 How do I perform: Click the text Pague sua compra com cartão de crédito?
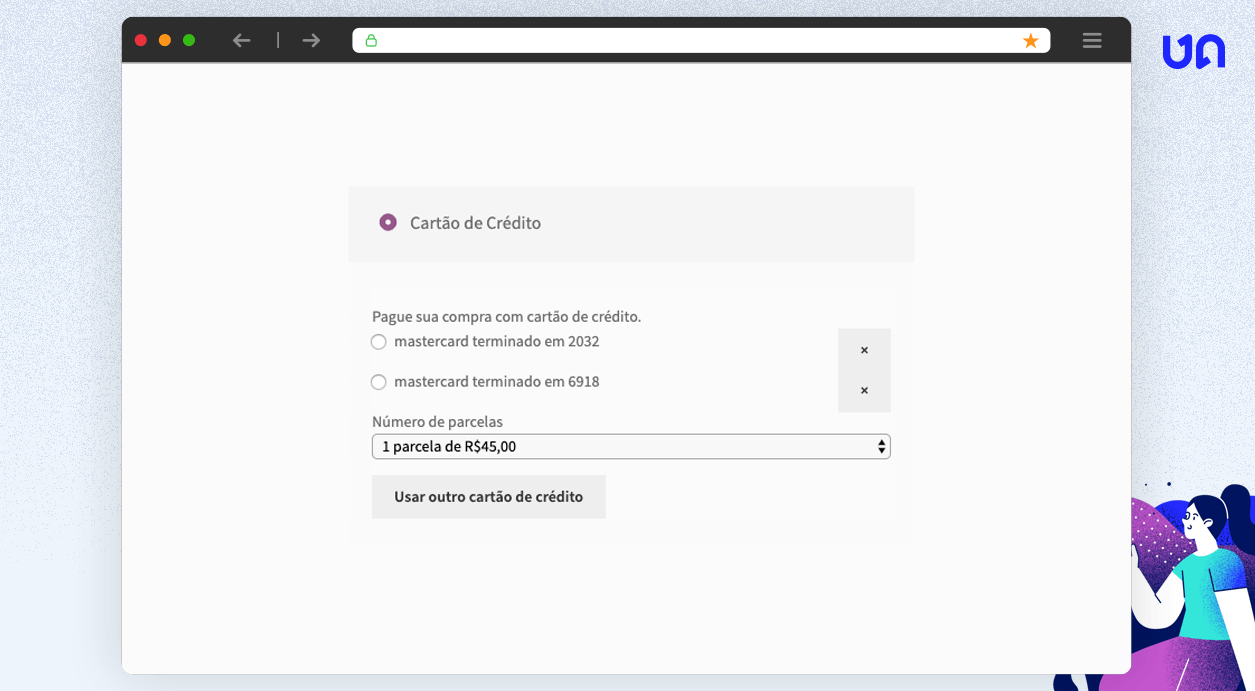point(506,316)
